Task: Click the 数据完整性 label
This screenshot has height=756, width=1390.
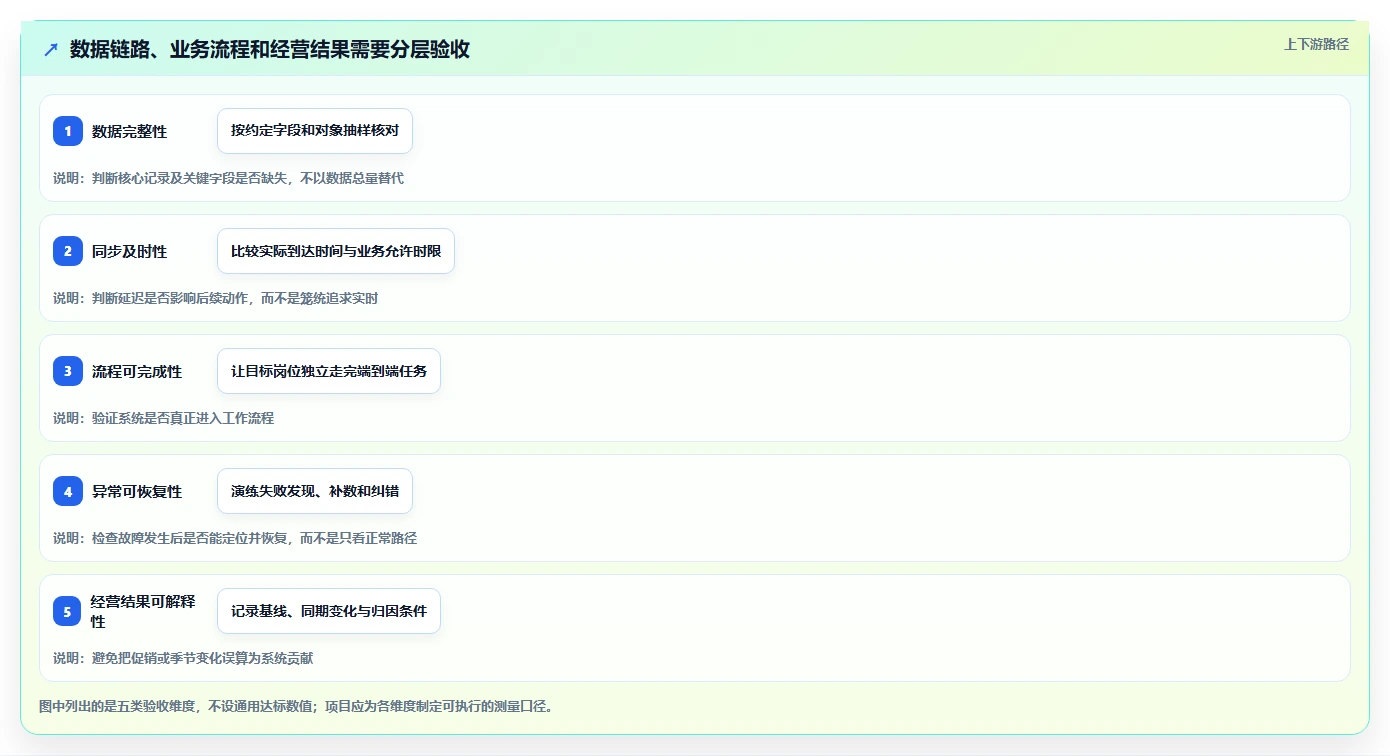Action: (129, 131)
